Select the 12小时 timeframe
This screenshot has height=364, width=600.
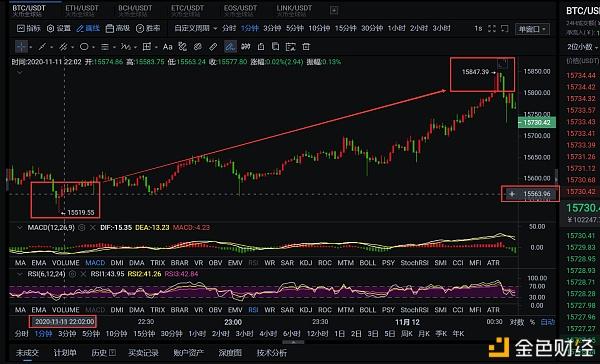tap(317, 334)
